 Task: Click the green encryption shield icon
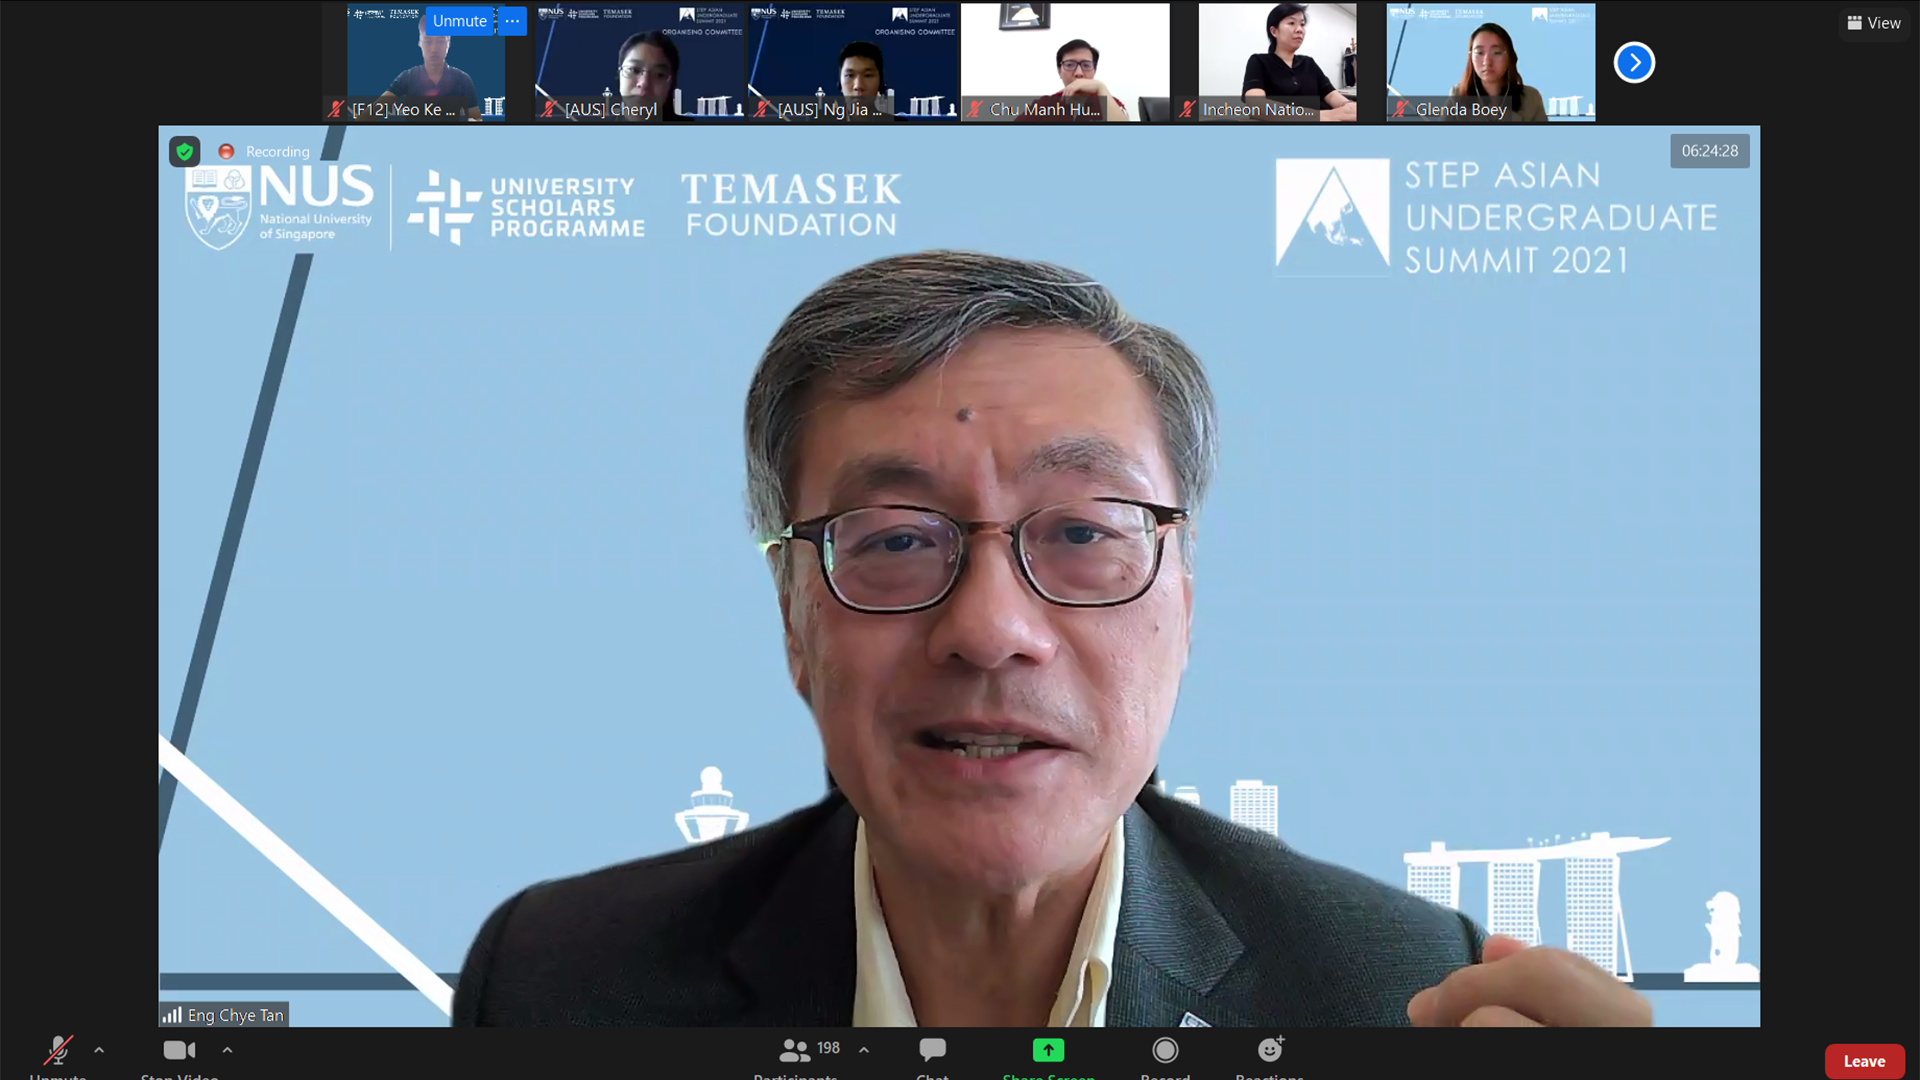185,151
